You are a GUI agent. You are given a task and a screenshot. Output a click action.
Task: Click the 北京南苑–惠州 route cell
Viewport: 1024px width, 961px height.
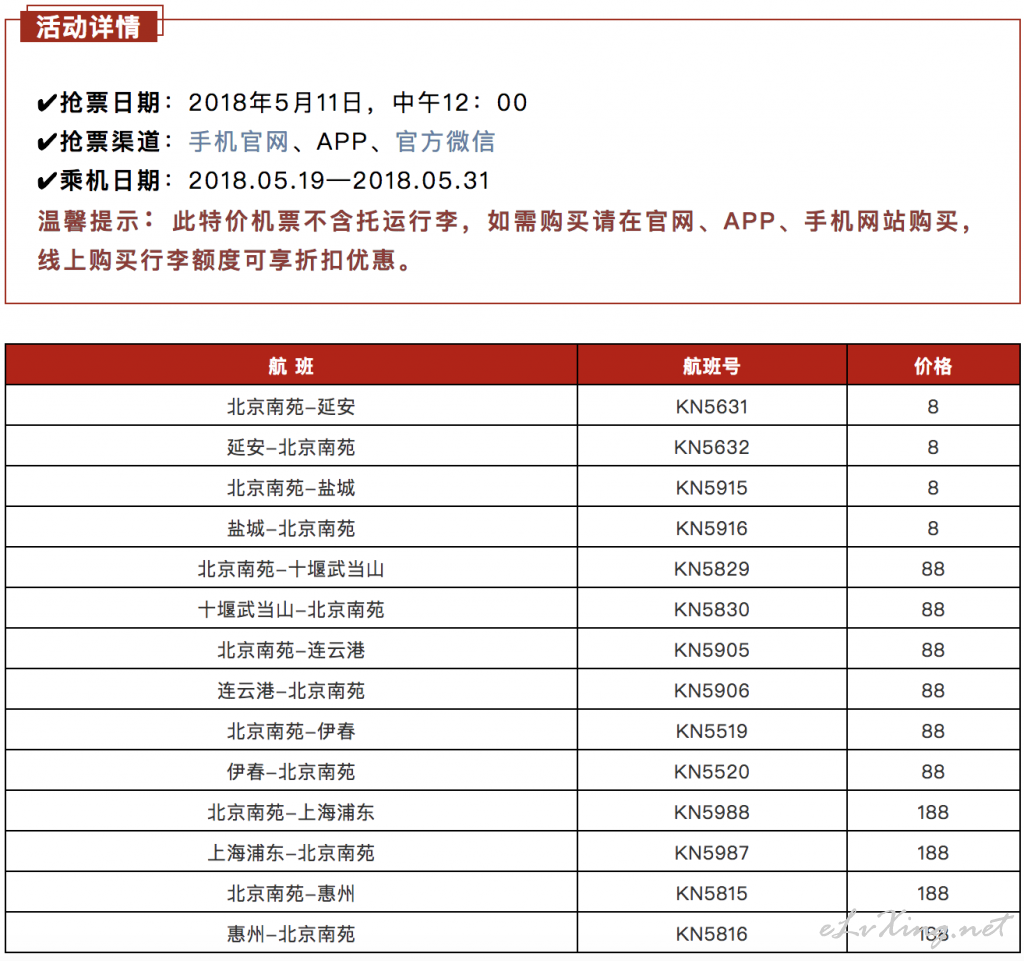point(291,892)
